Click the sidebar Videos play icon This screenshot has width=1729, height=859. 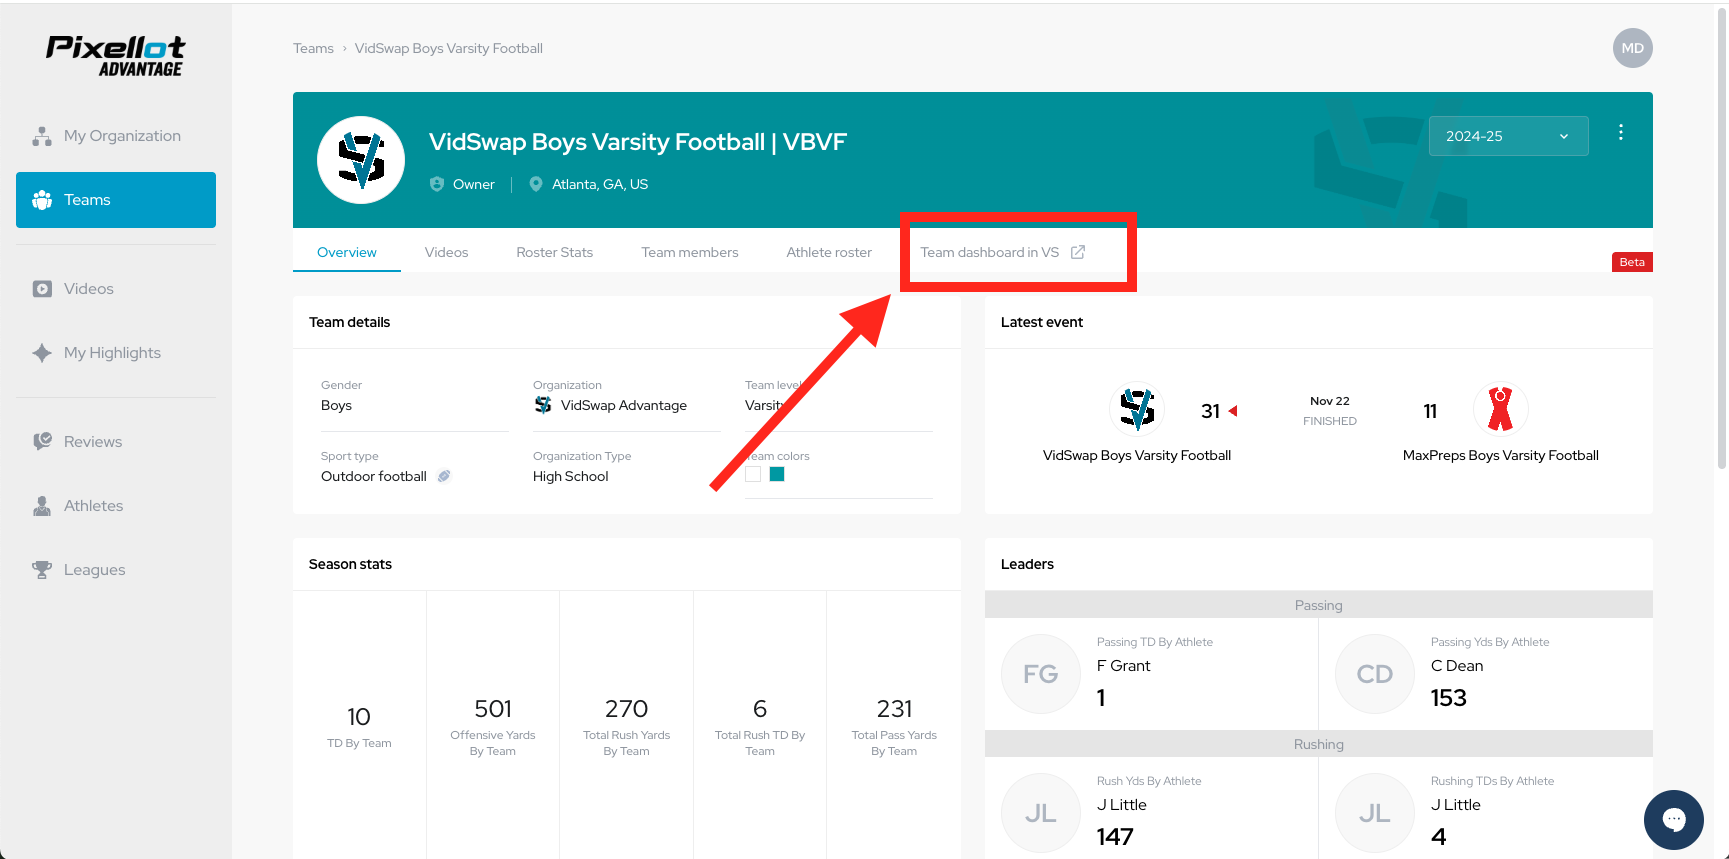[42, 289]
